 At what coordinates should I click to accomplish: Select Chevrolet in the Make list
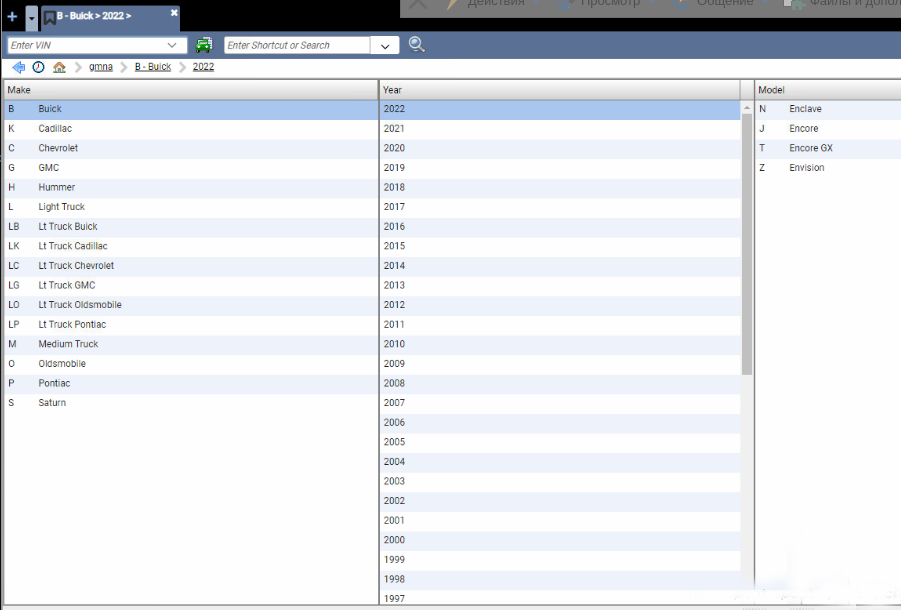click(58, 148)
